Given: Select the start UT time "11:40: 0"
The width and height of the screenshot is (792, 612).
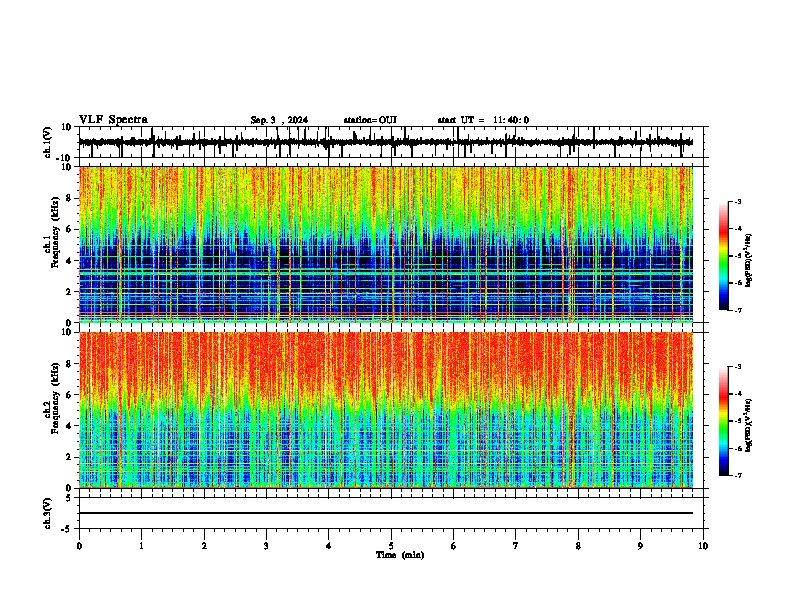Looking at the screenshot, I should 511,120.
